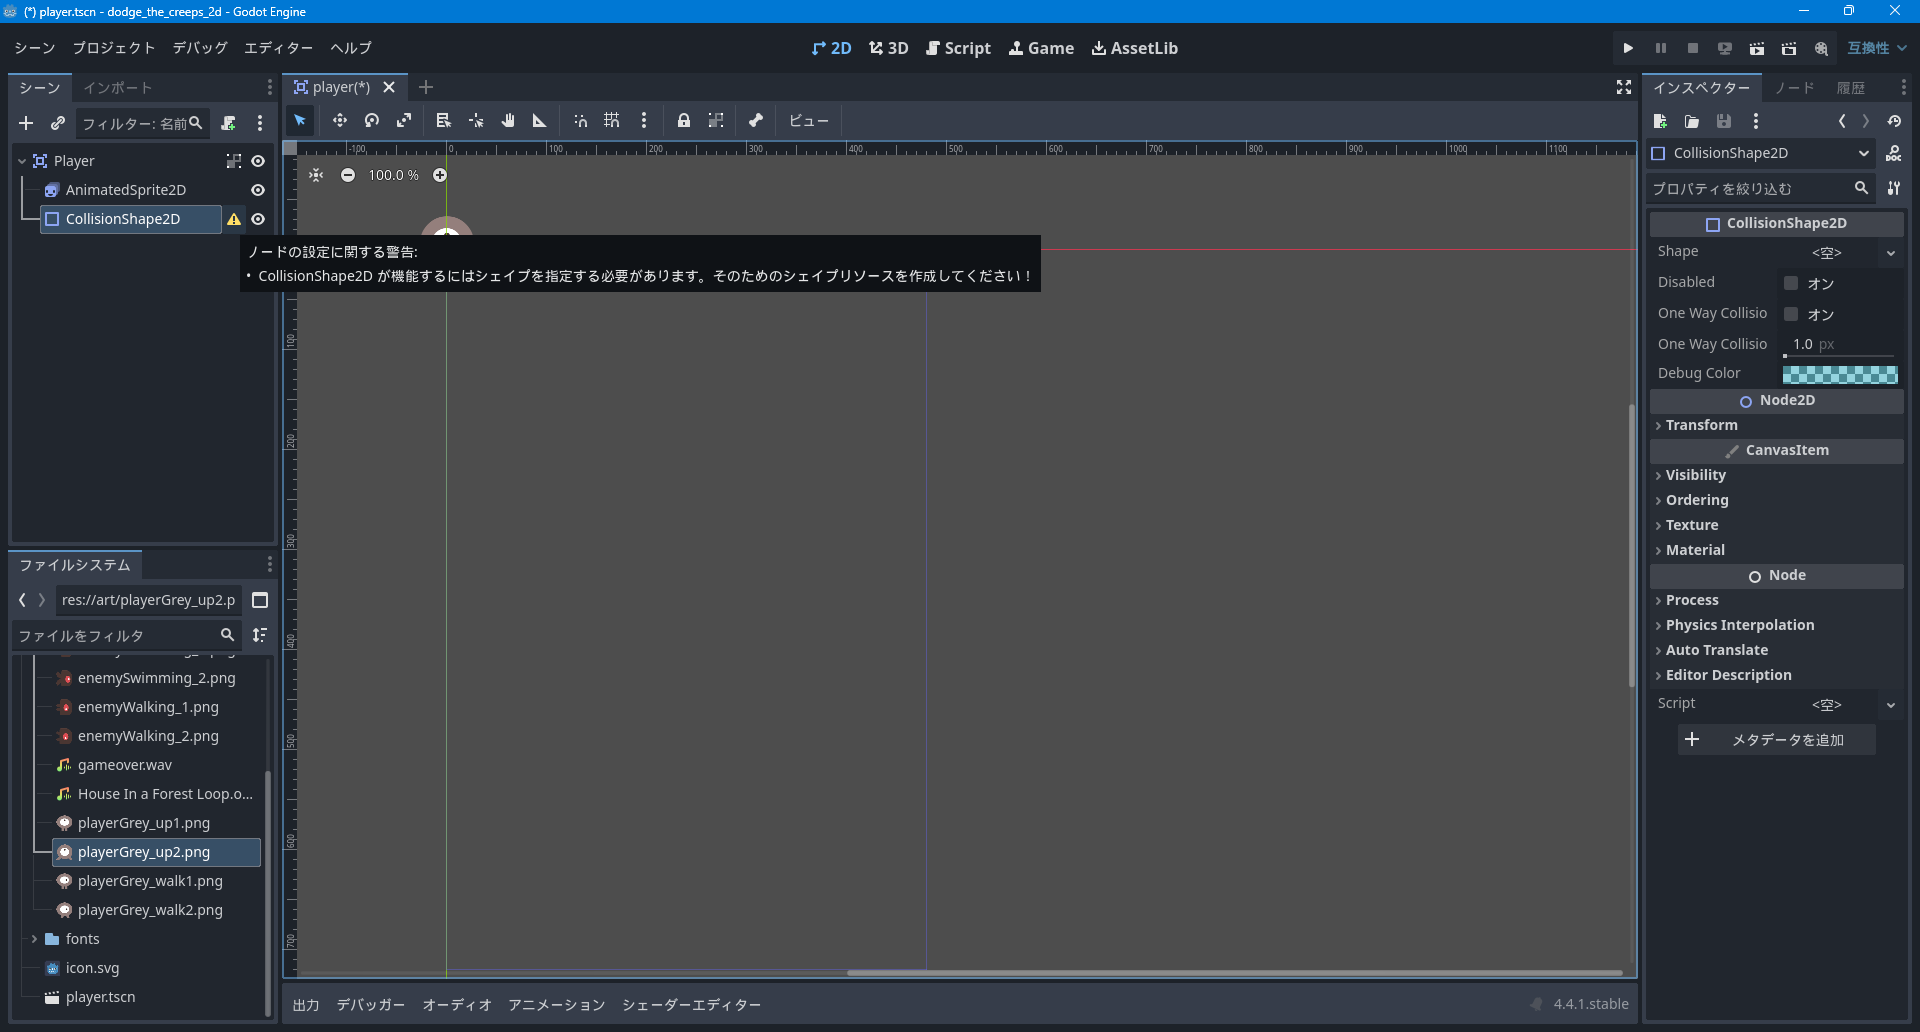Expand the fonts folder

[x=34, y=939]
